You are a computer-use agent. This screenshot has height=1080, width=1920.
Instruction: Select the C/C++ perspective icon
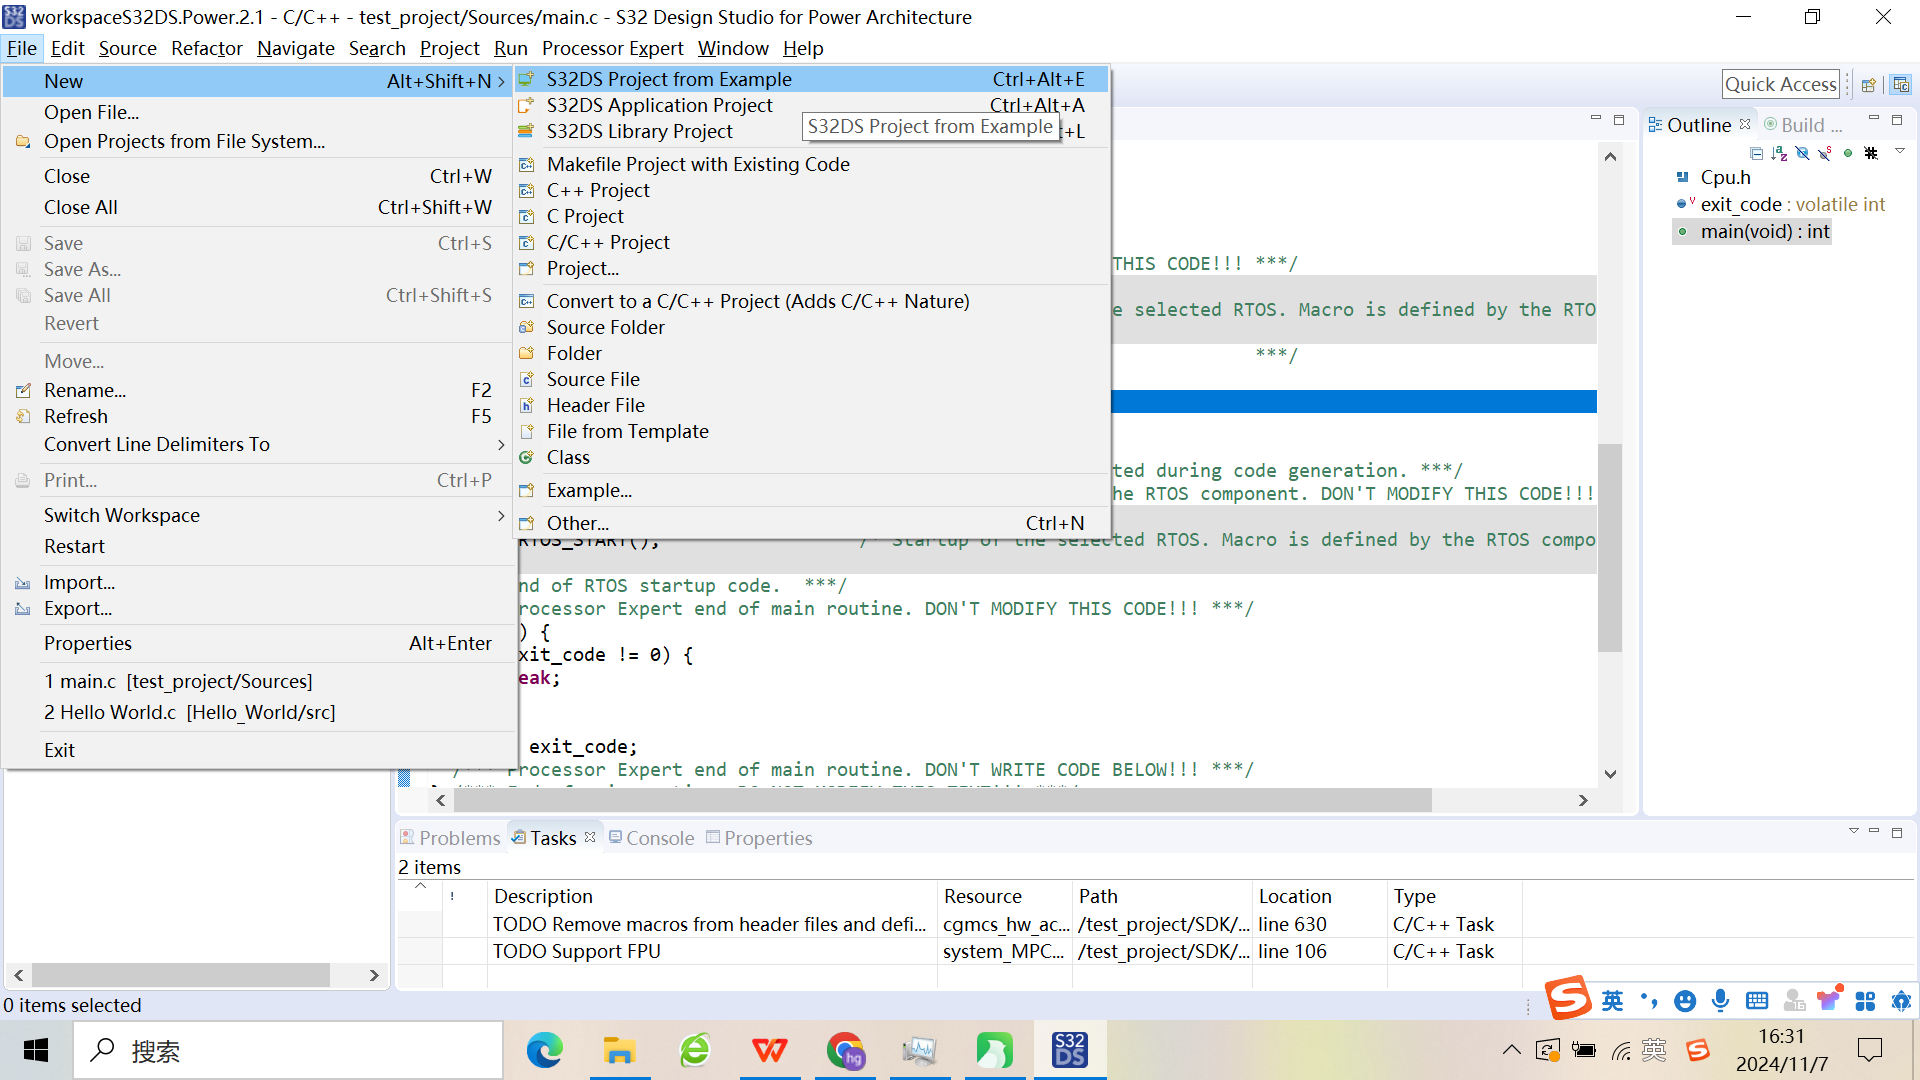click(x=1901, y=85)
